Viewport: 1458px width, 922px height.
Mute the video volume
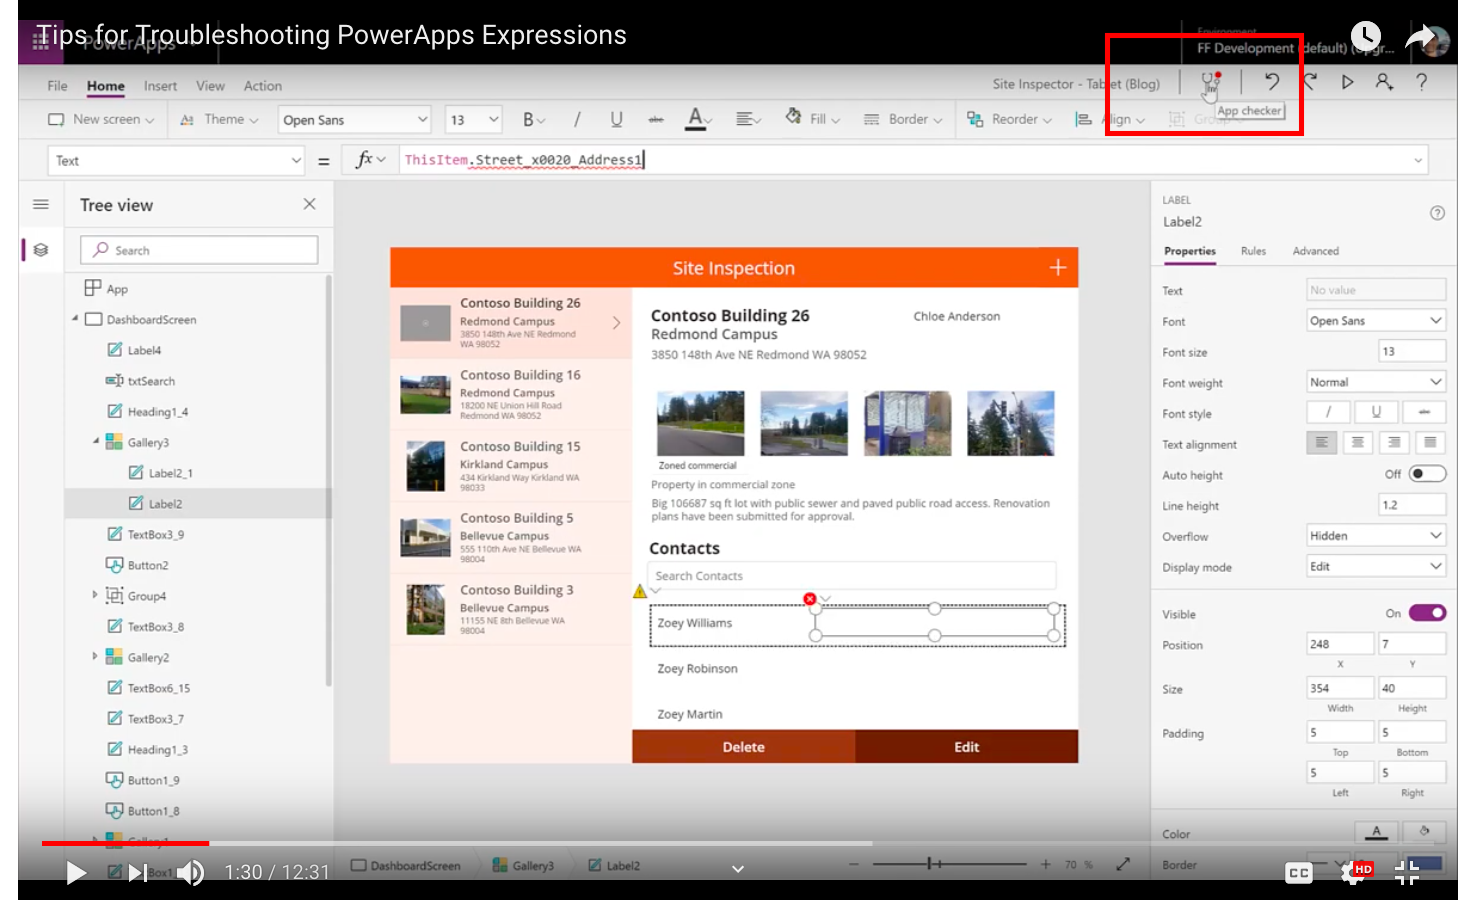190,873
